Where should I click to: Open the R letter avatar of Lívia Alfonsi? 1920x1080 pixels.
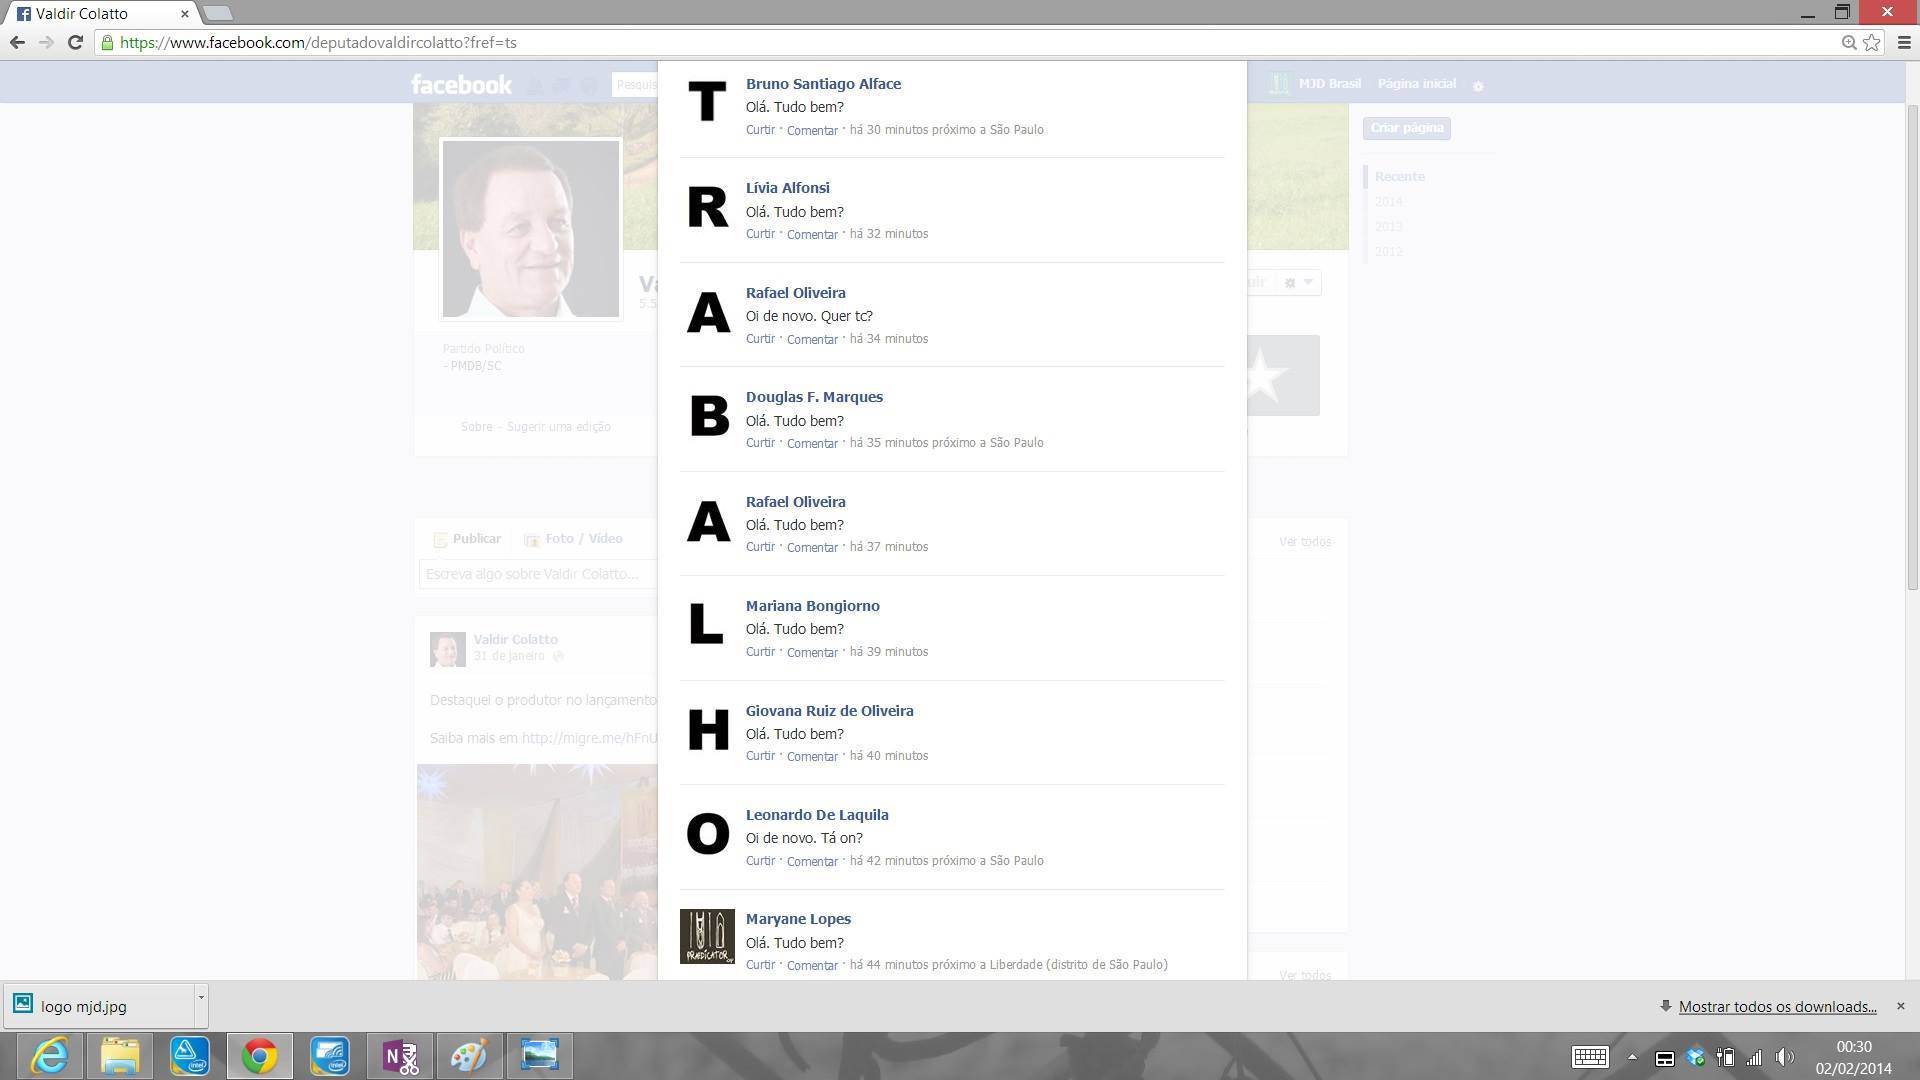707,207
